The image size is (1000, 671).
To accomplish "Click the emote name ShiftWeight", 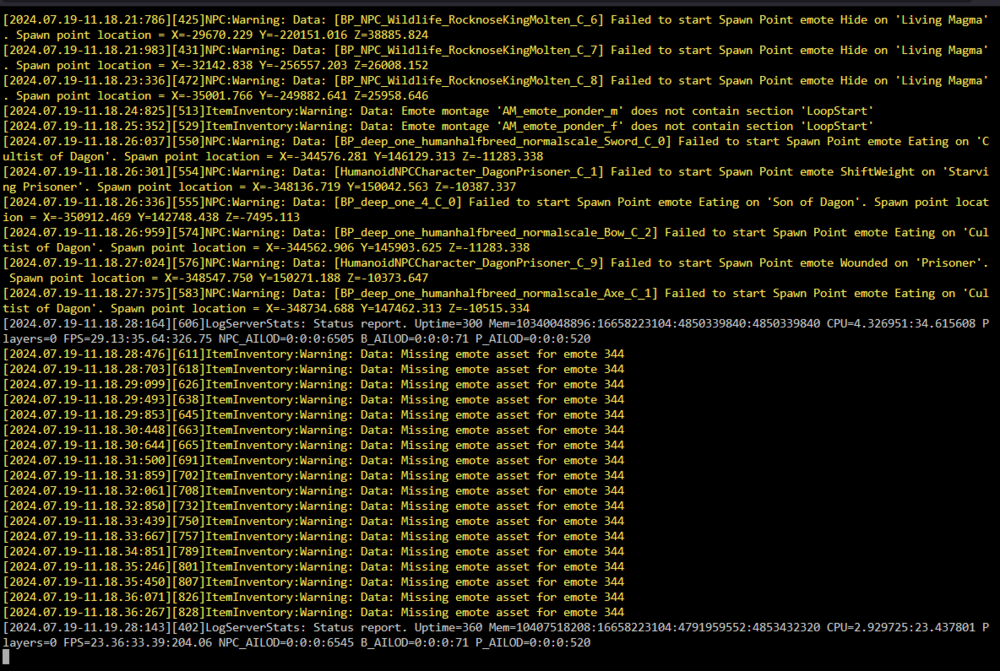I will pos(878,172).
